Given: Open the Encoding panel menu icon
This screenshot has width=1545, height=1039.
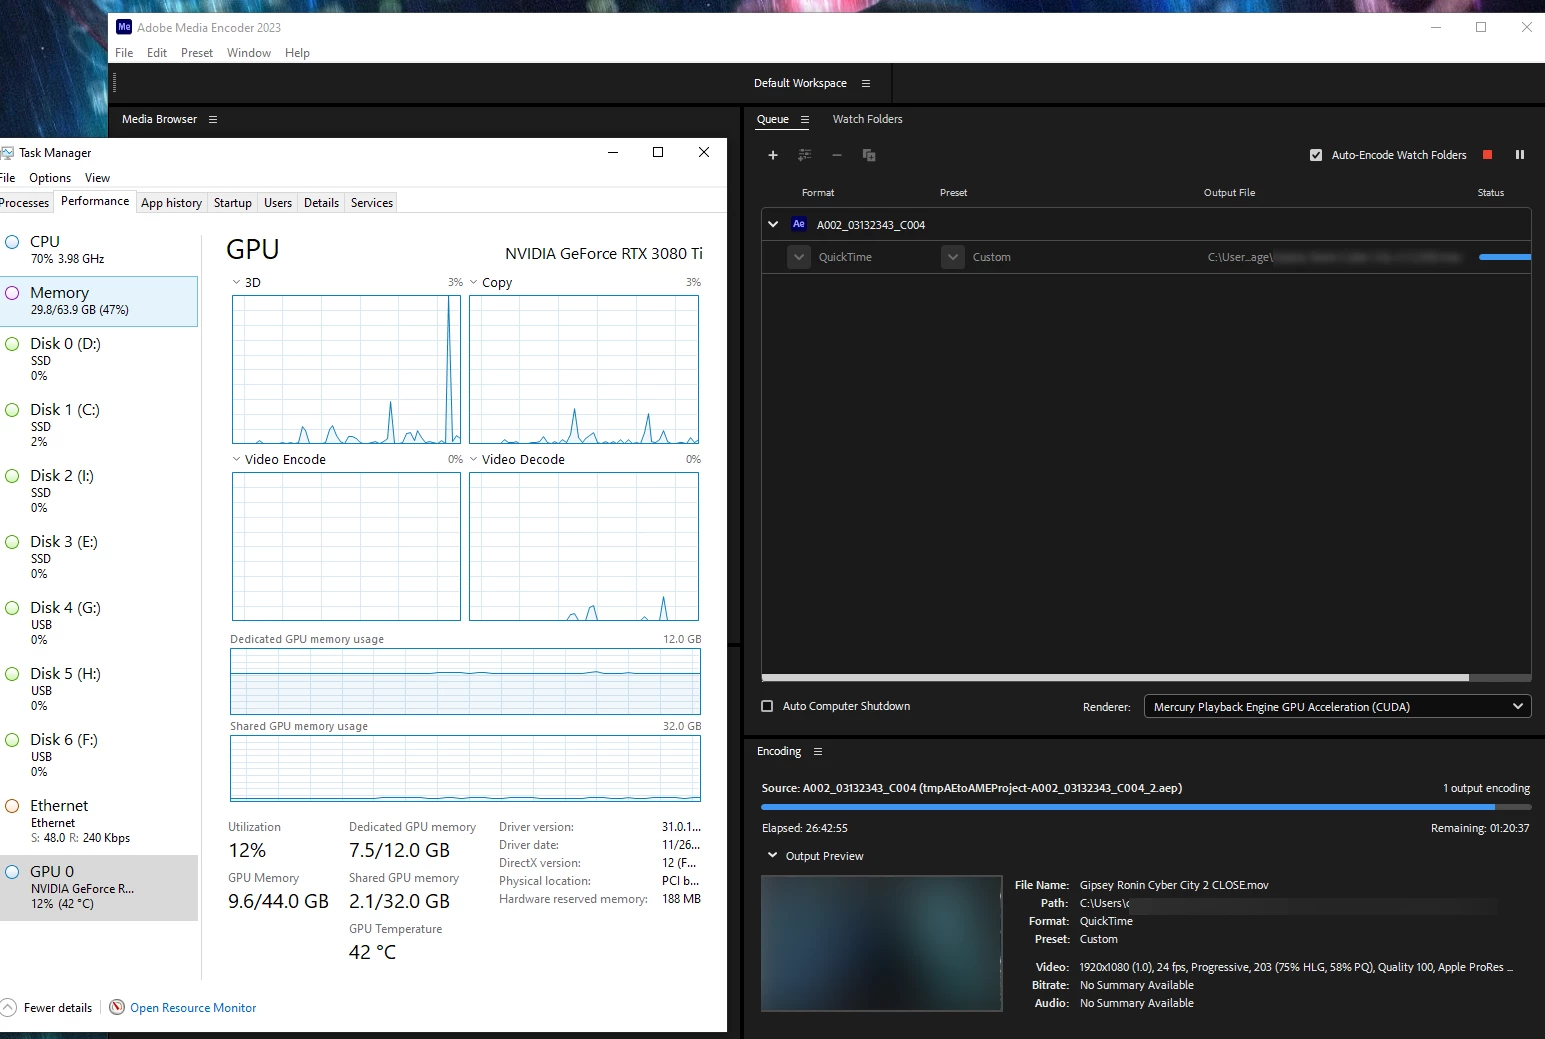Looking at the screenshot, I should click(x=818, y=752).
